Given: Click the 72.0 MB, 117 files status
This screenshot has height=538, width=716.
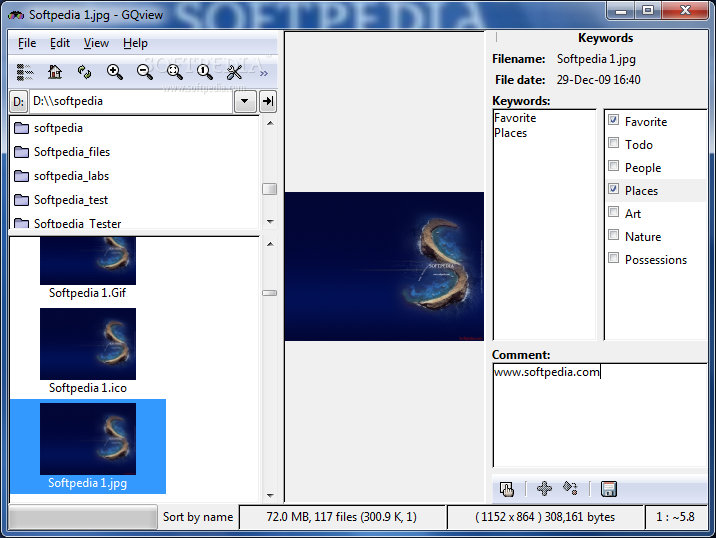Looking at the screenshot, I should click(x=342, y=517).
